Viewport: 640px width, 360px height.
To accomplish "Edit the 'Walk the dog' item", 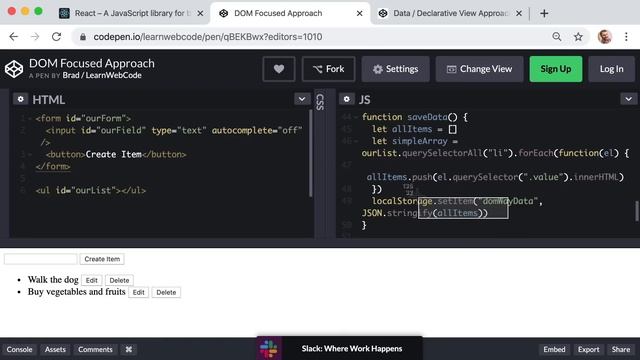I will pyautogui.click(x=91, y=280).
